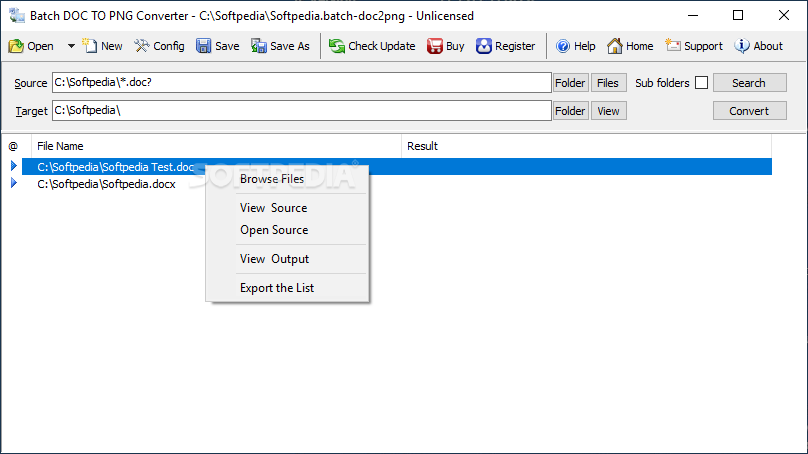Go to the Home page
Screen dimensions: 808x454
(x=630, y=46)
